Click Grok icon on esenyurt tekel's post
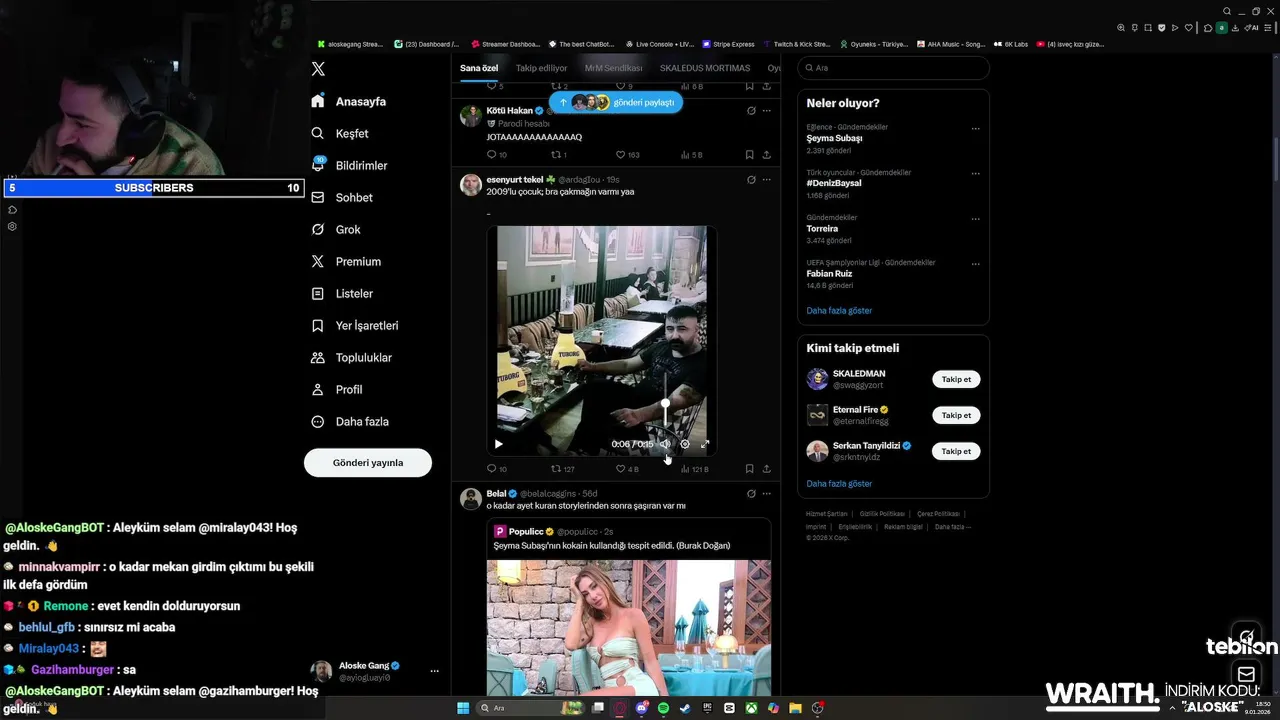Screen dimensions: 1280x720 [751, 180]
